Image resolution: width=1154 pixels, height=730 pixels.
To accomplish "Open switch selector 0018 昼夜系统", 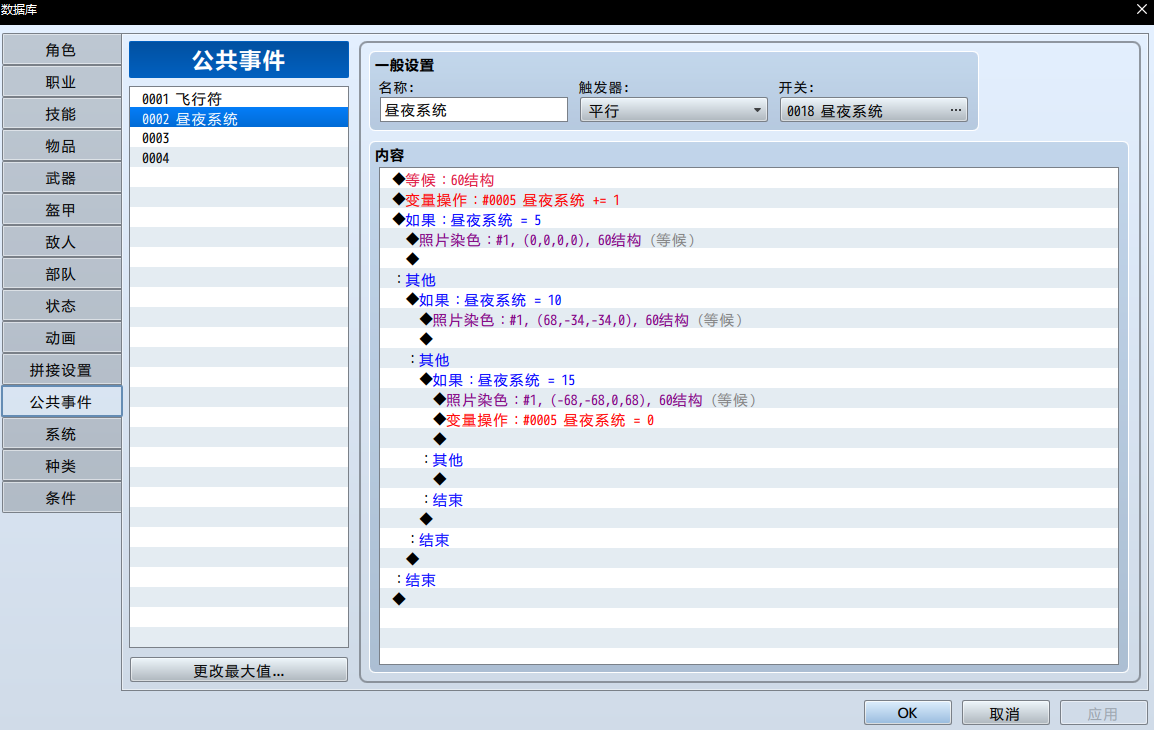I will point(874,110).
